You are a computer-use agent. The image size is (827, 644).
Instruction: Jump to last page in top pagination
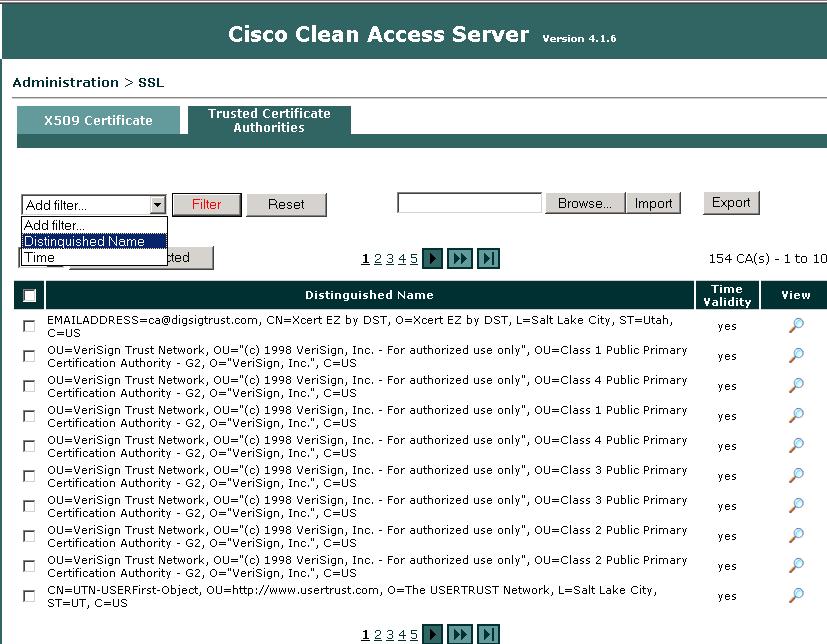488,258
